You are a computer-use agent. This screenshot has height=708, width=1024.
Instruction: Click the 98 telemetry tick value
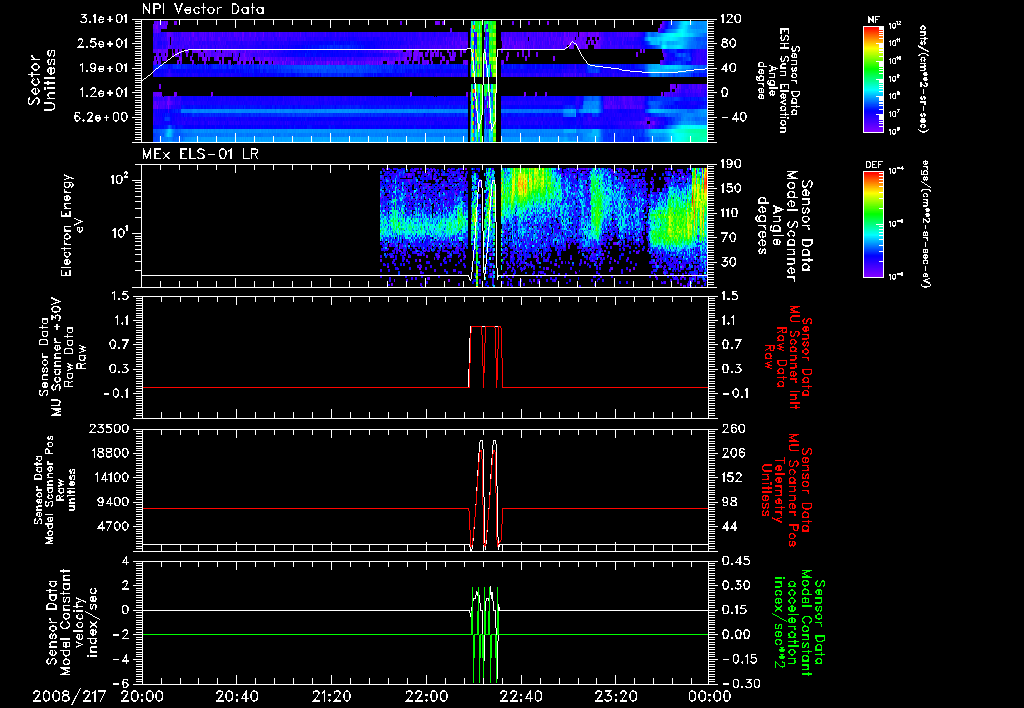[x=728, y=502]
